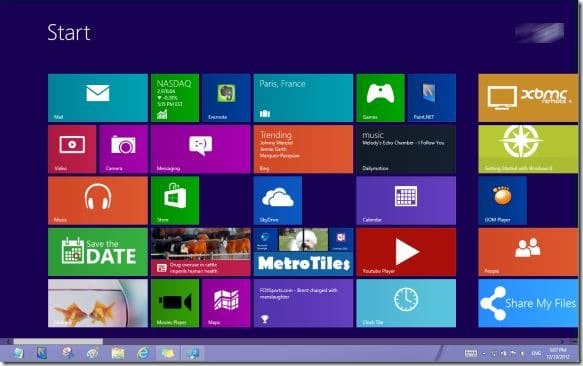Open the MetroTiles tile

click(x=303, y=252)
